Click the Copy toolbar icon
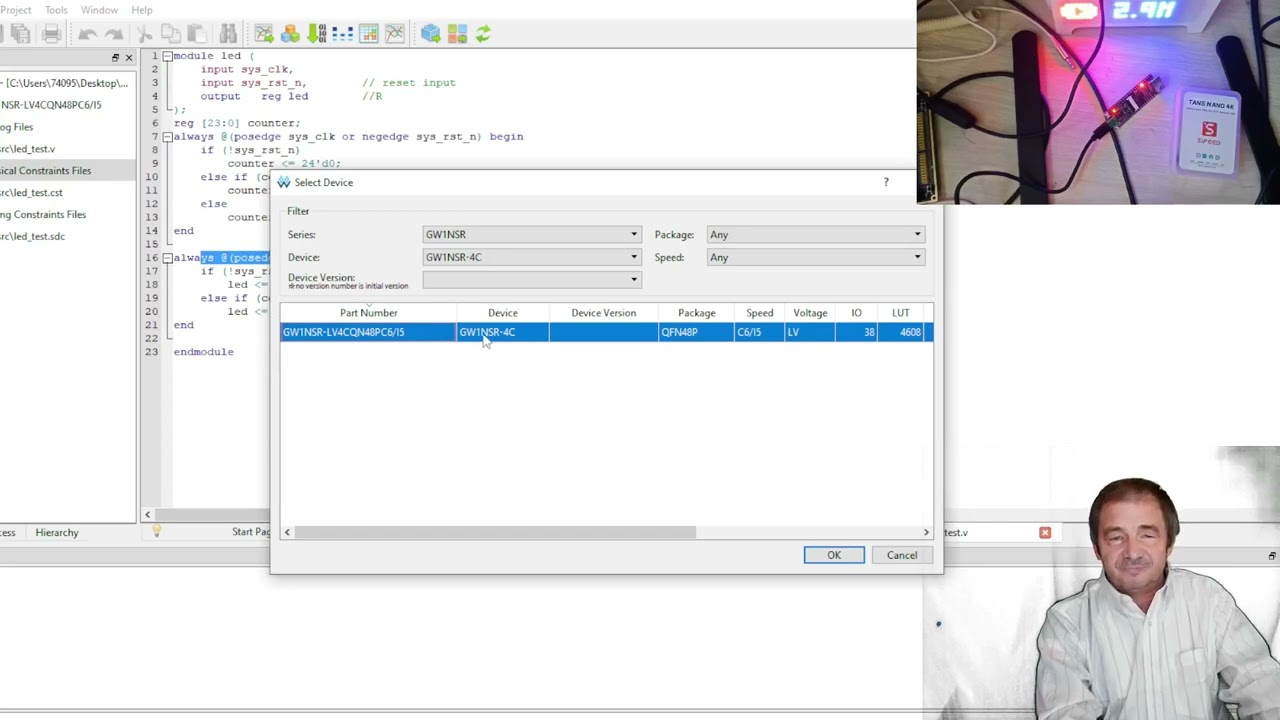The height and width of the screenshot is (720, 1280). [x=172, y=34]
